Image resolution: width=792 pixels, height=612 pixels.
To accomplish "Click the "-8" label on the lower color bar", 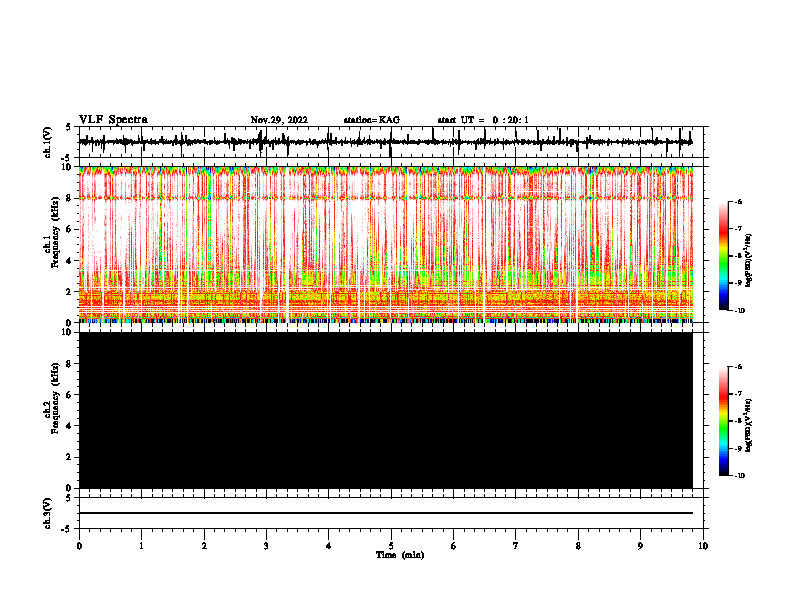I will 738,421.
